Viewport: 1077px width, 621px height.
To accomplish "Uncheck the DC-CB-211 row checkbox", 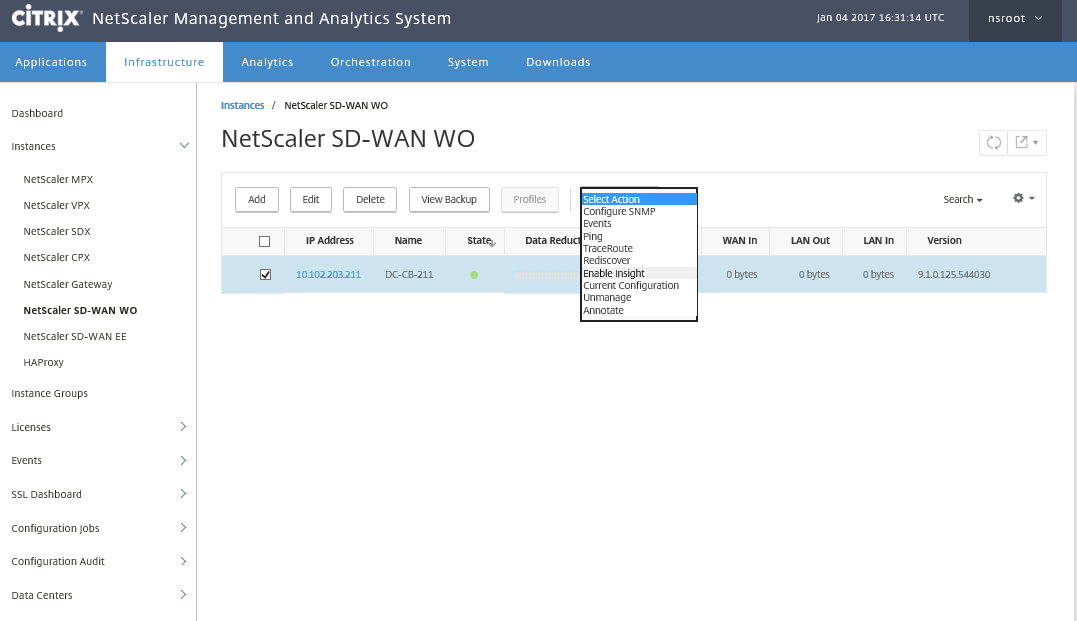I will pos(265,274).
